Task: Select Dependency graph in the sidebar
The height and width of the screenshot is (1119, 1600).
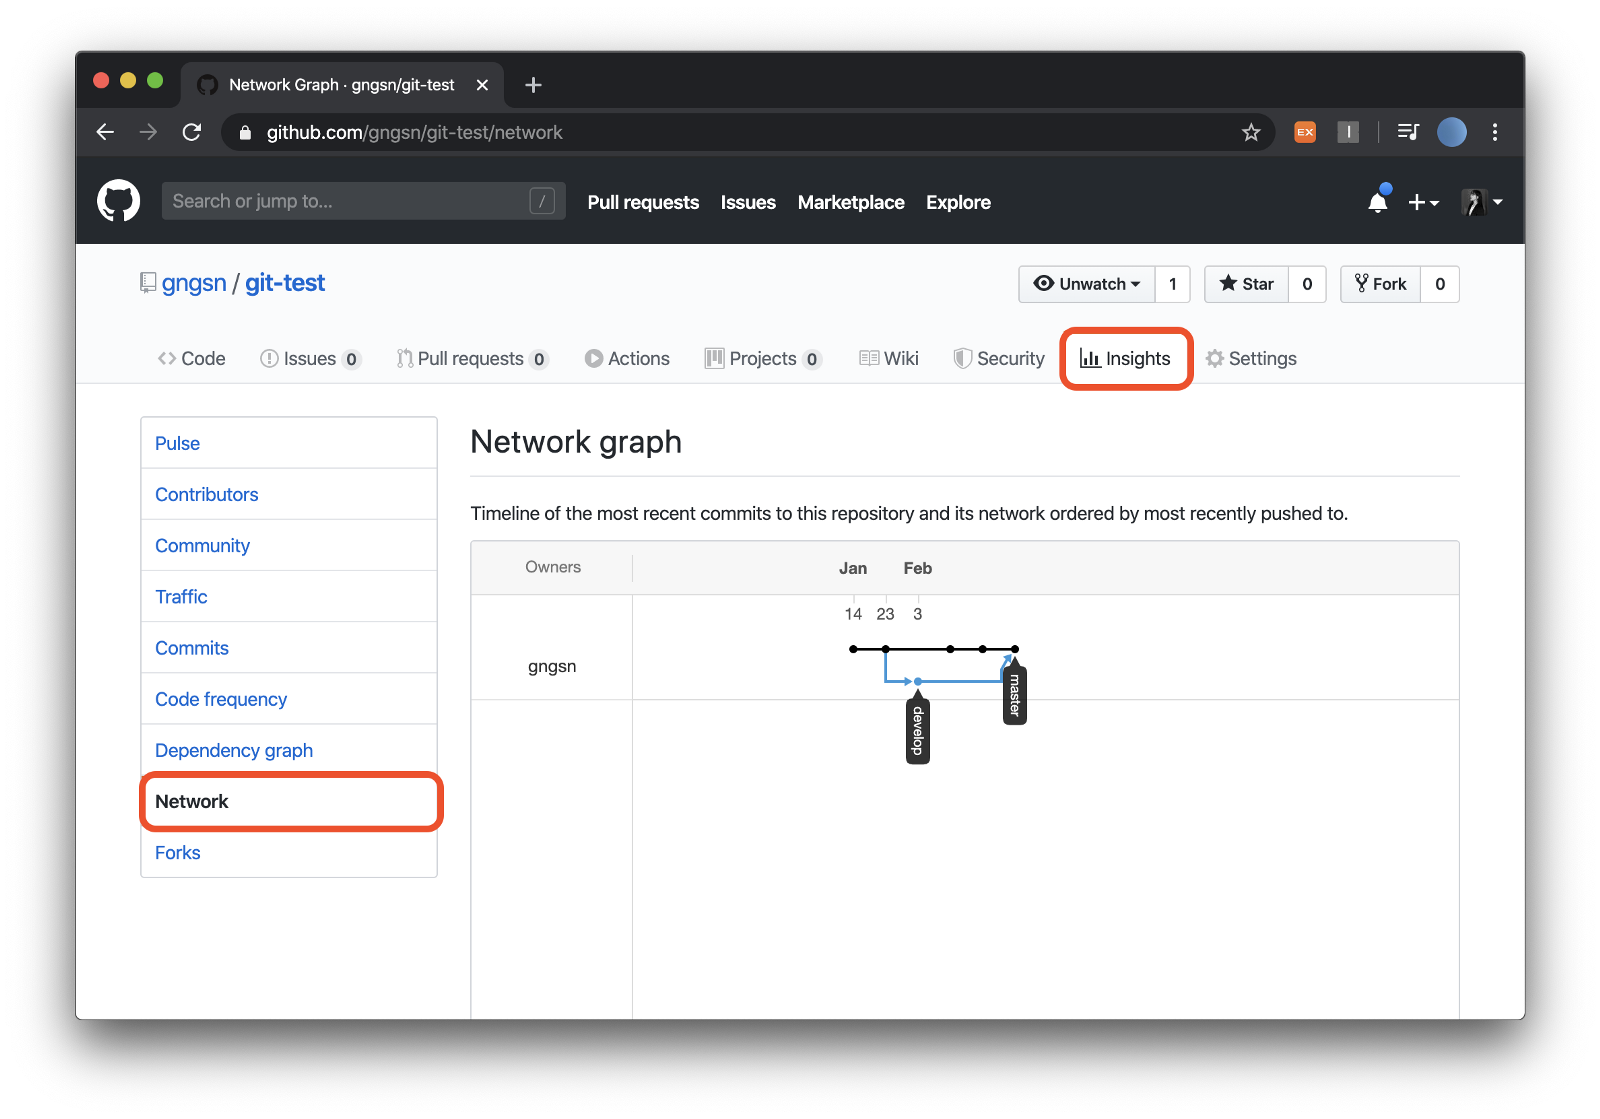Action: 289,750
